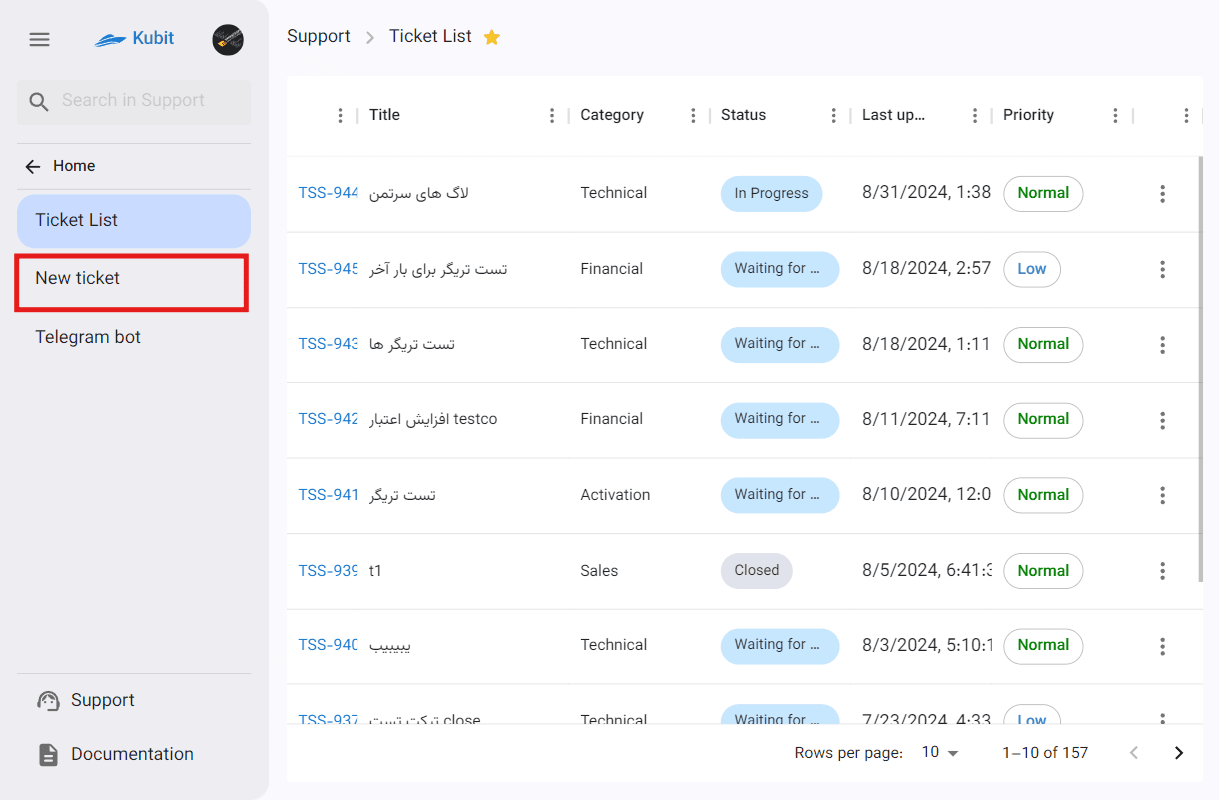Open Support at the sidebar bottom
This screenshot has height=800, width=1219.
[x=134, y=701]
